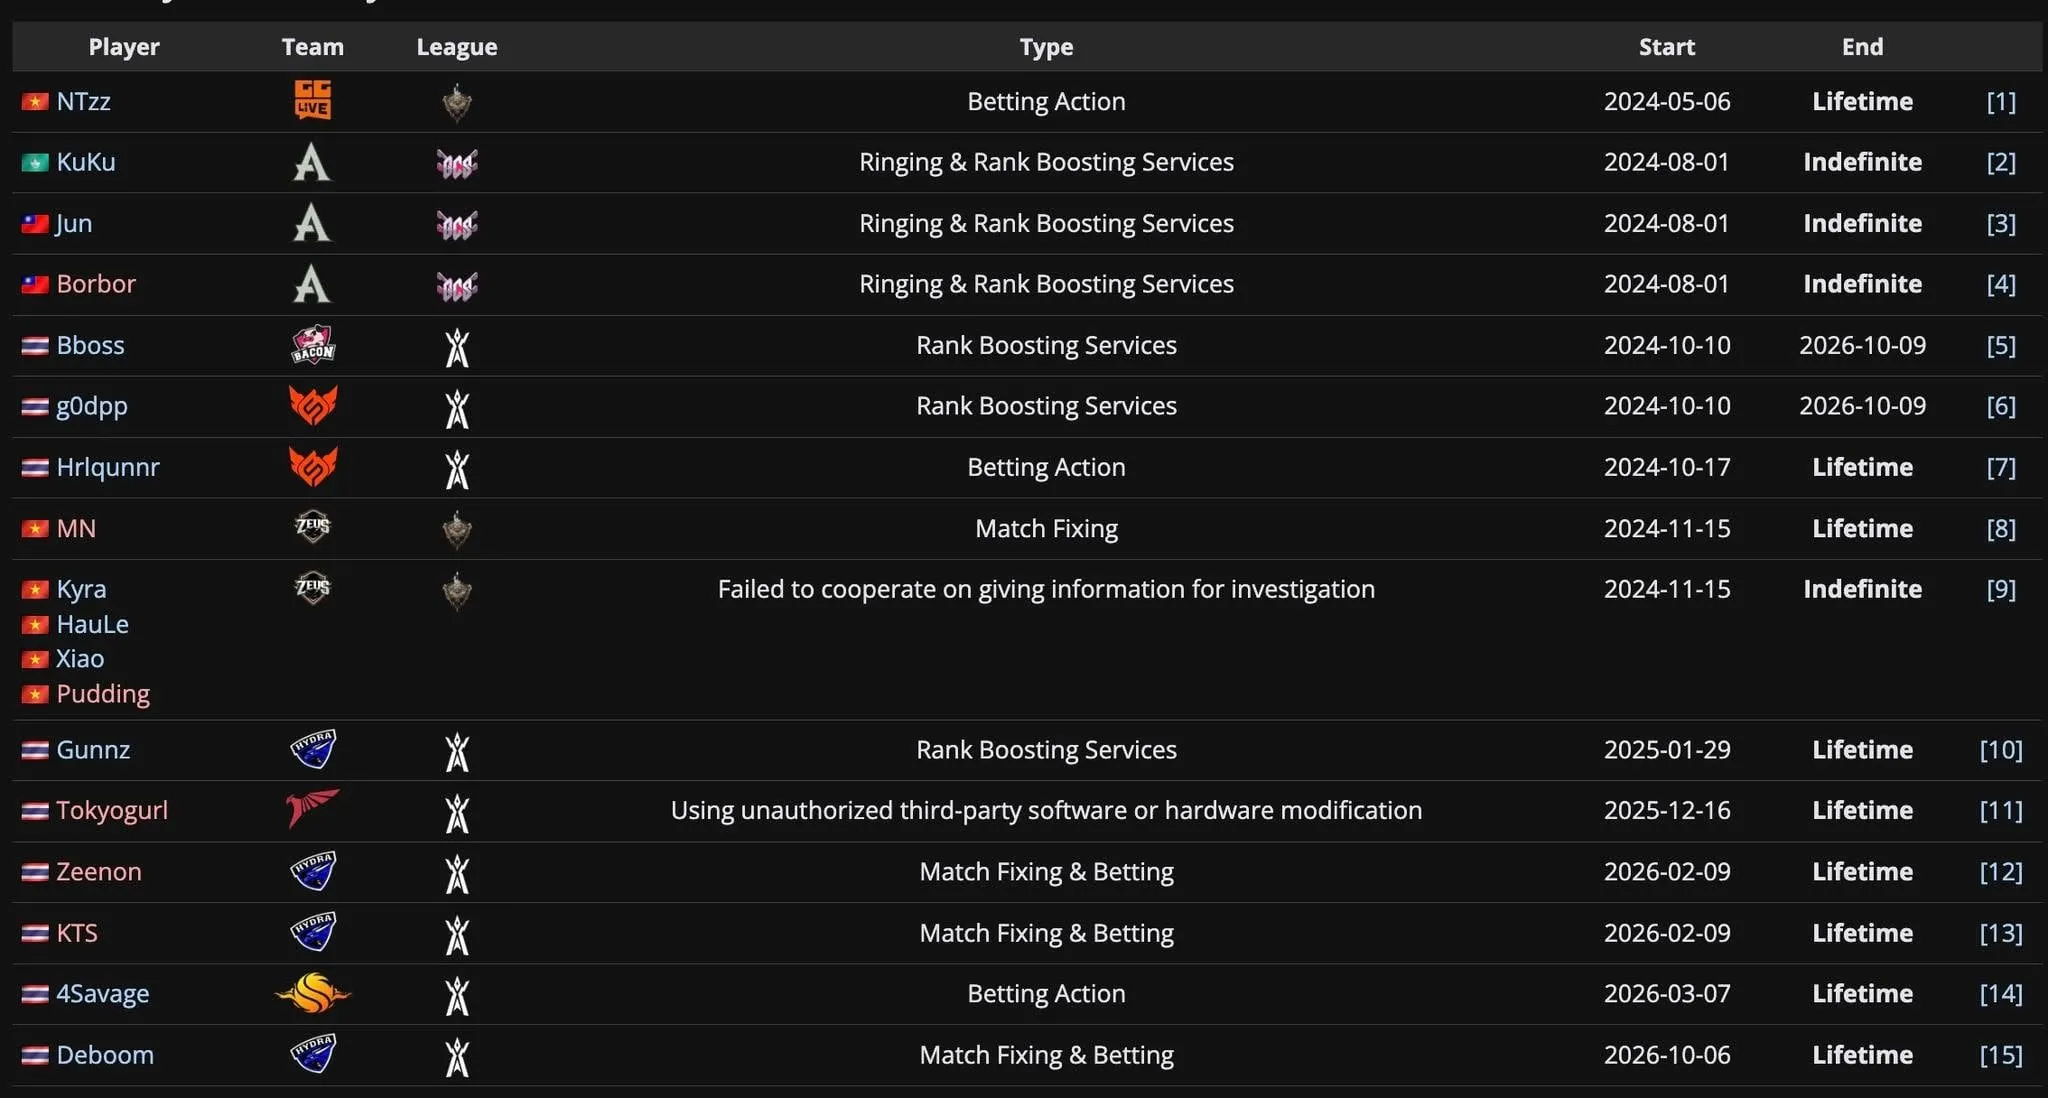This screenshot has height=1098, width=2048.
Task: Click the Bacon team logo in Bboss's row
Action: coord(312,345)
